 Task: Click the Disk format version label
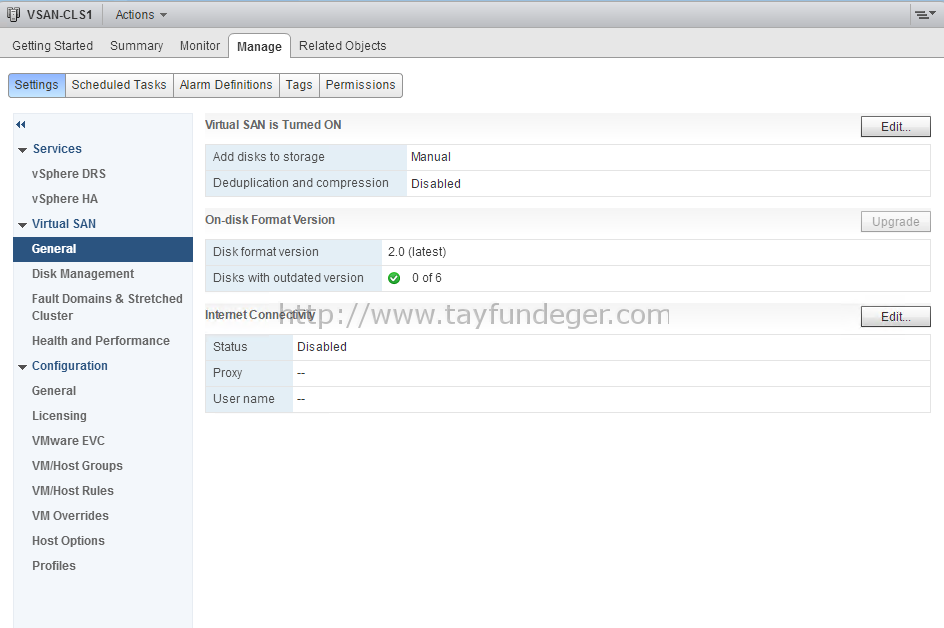(266, 252)
